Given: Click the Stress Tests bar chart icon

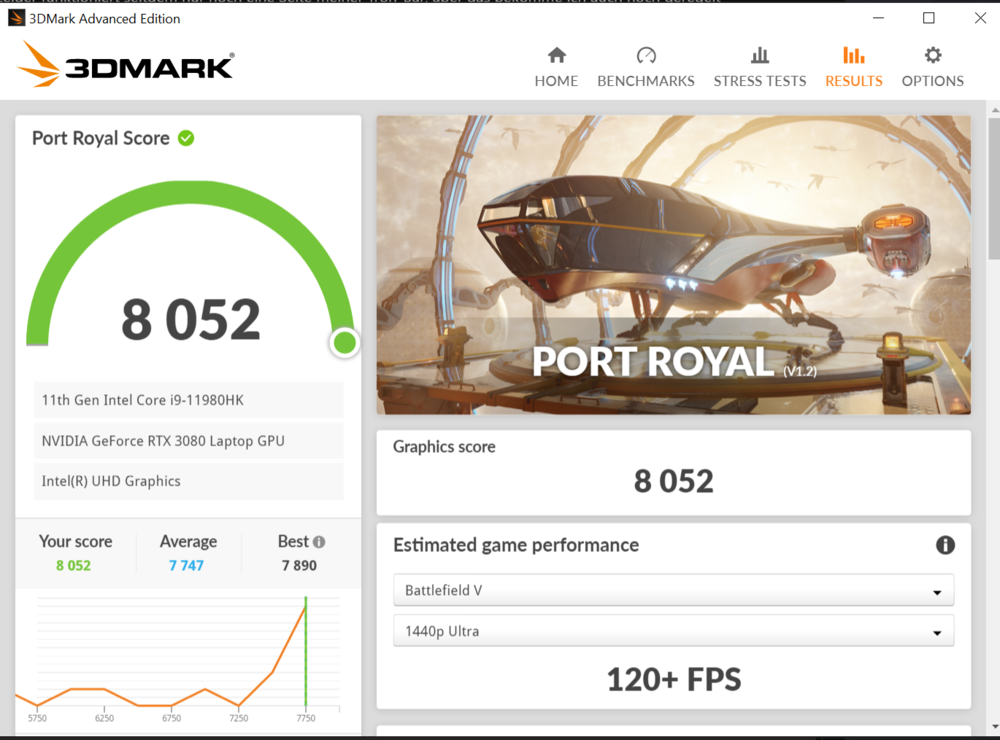Looking at the screenshot, I should pyautogui.click(x=760, y=55).
